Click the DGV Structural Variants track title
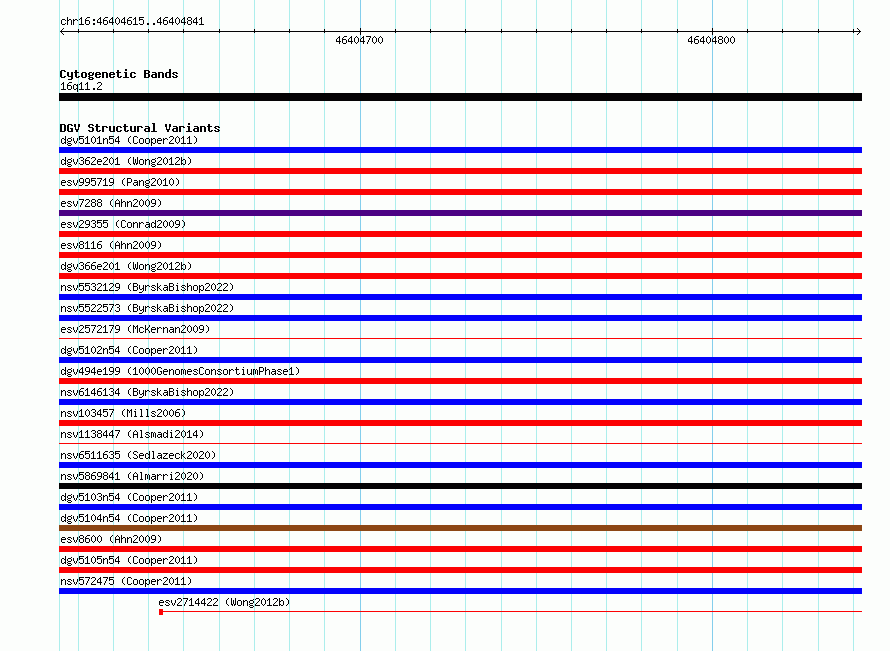890x651 pixels. point(140,128)
